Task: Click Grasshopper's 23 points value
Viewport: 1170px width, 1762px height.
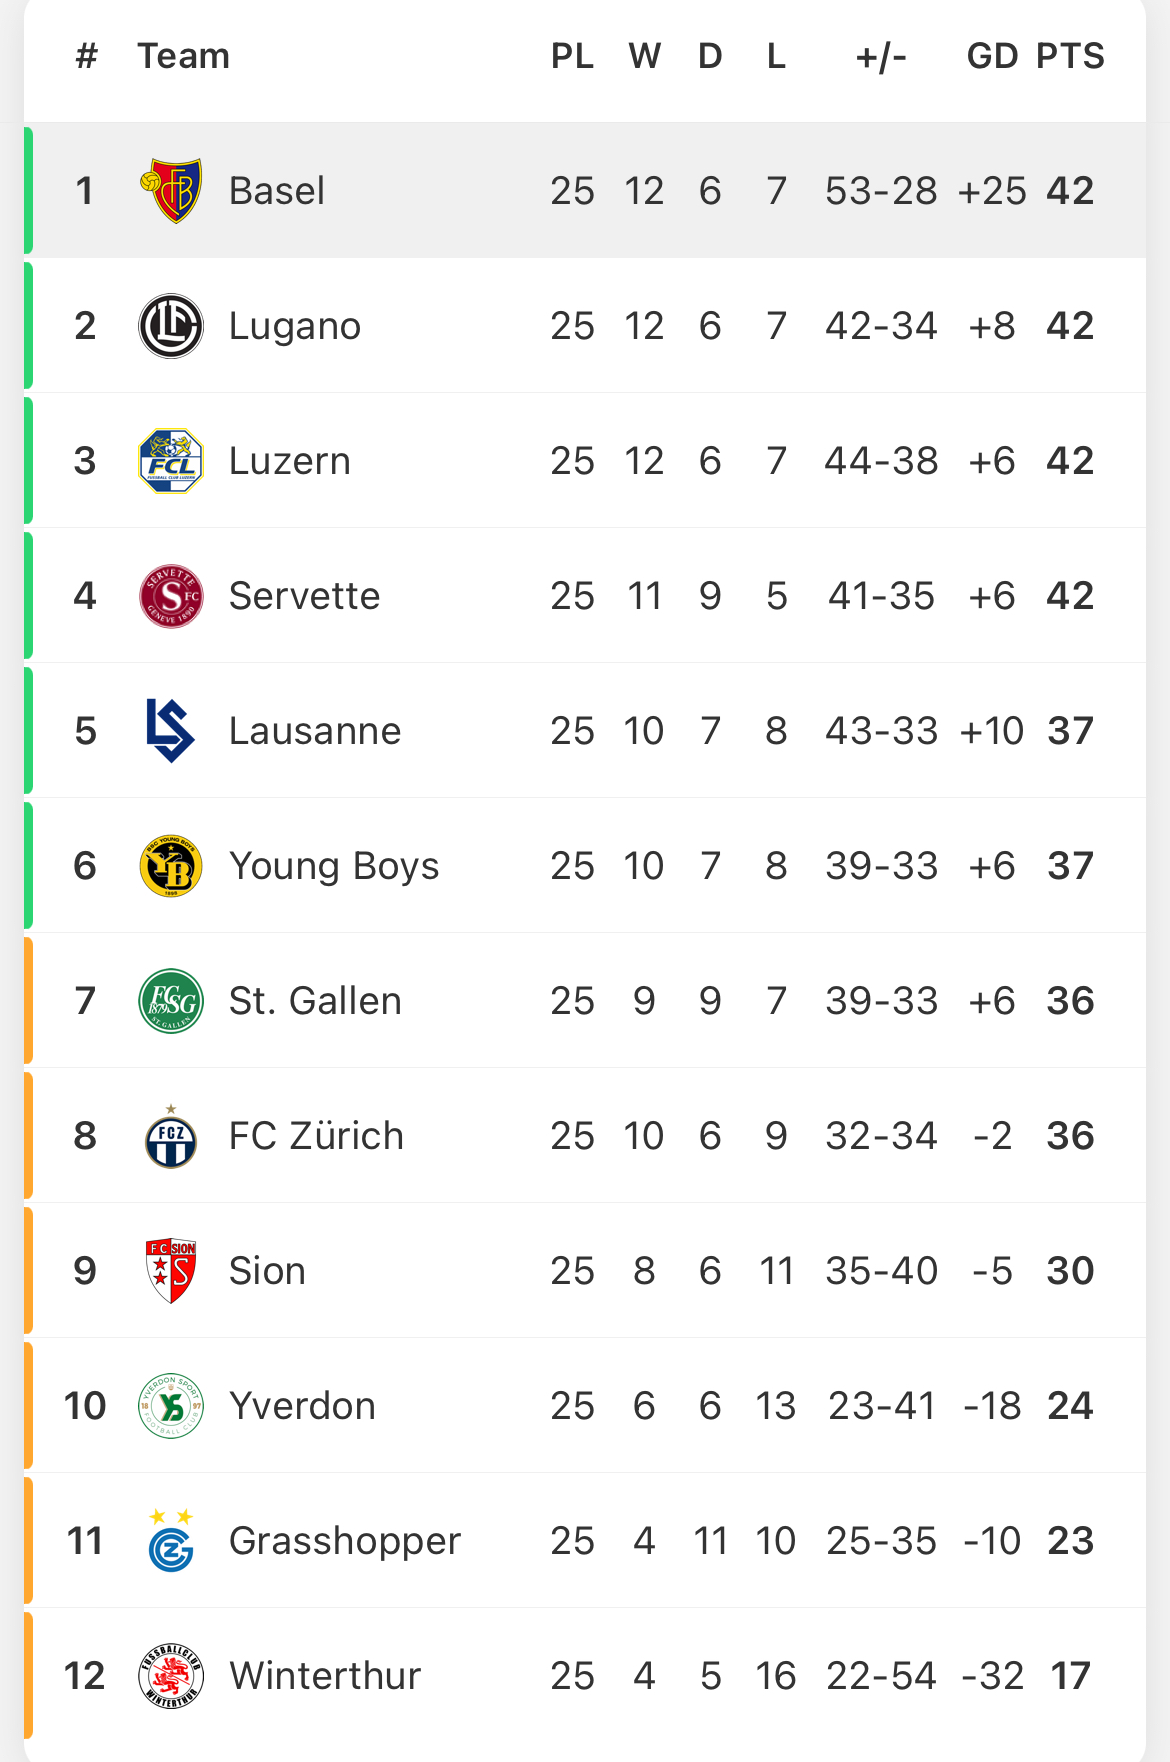Action: (x=1070, y=1541)
